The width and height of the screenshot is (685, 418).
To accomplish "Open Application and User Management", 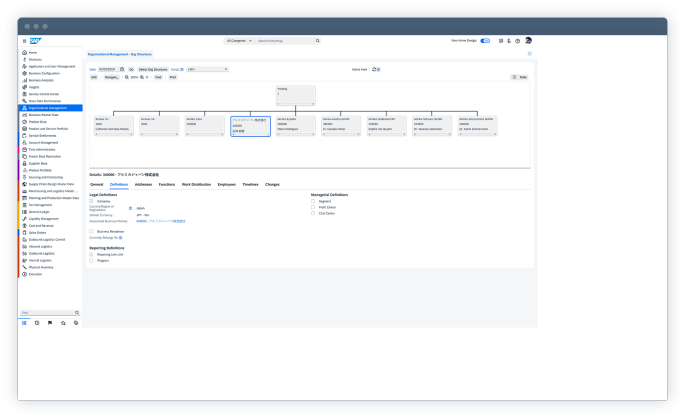I will pos(52,66).
